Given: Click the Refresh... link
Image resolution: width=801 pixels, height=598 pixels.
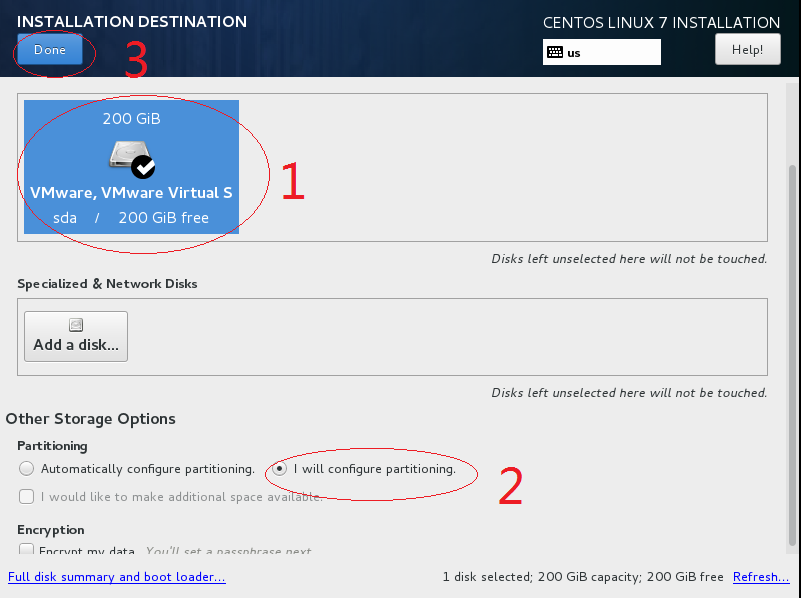Looking at the screenshot, I should 761,577.
